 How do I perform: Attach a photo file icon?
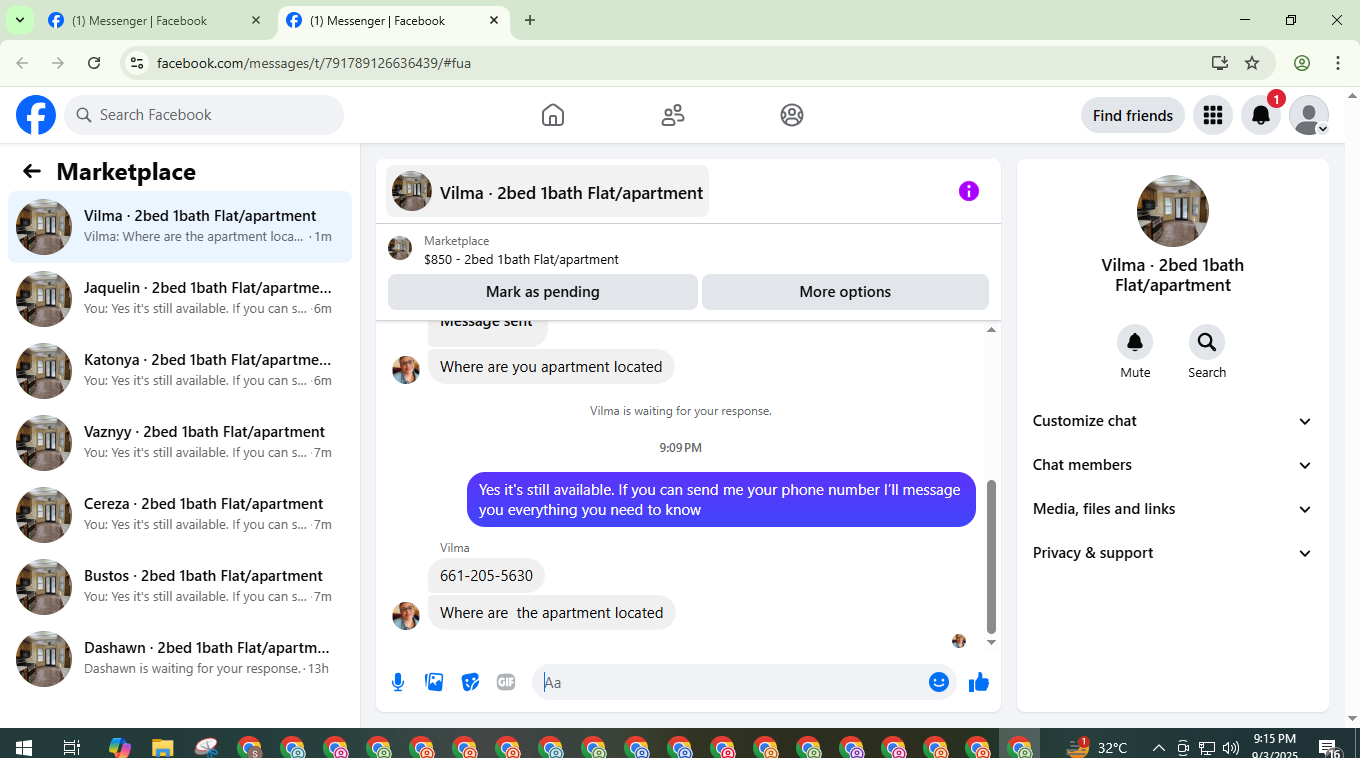click(x=434, y=682)
